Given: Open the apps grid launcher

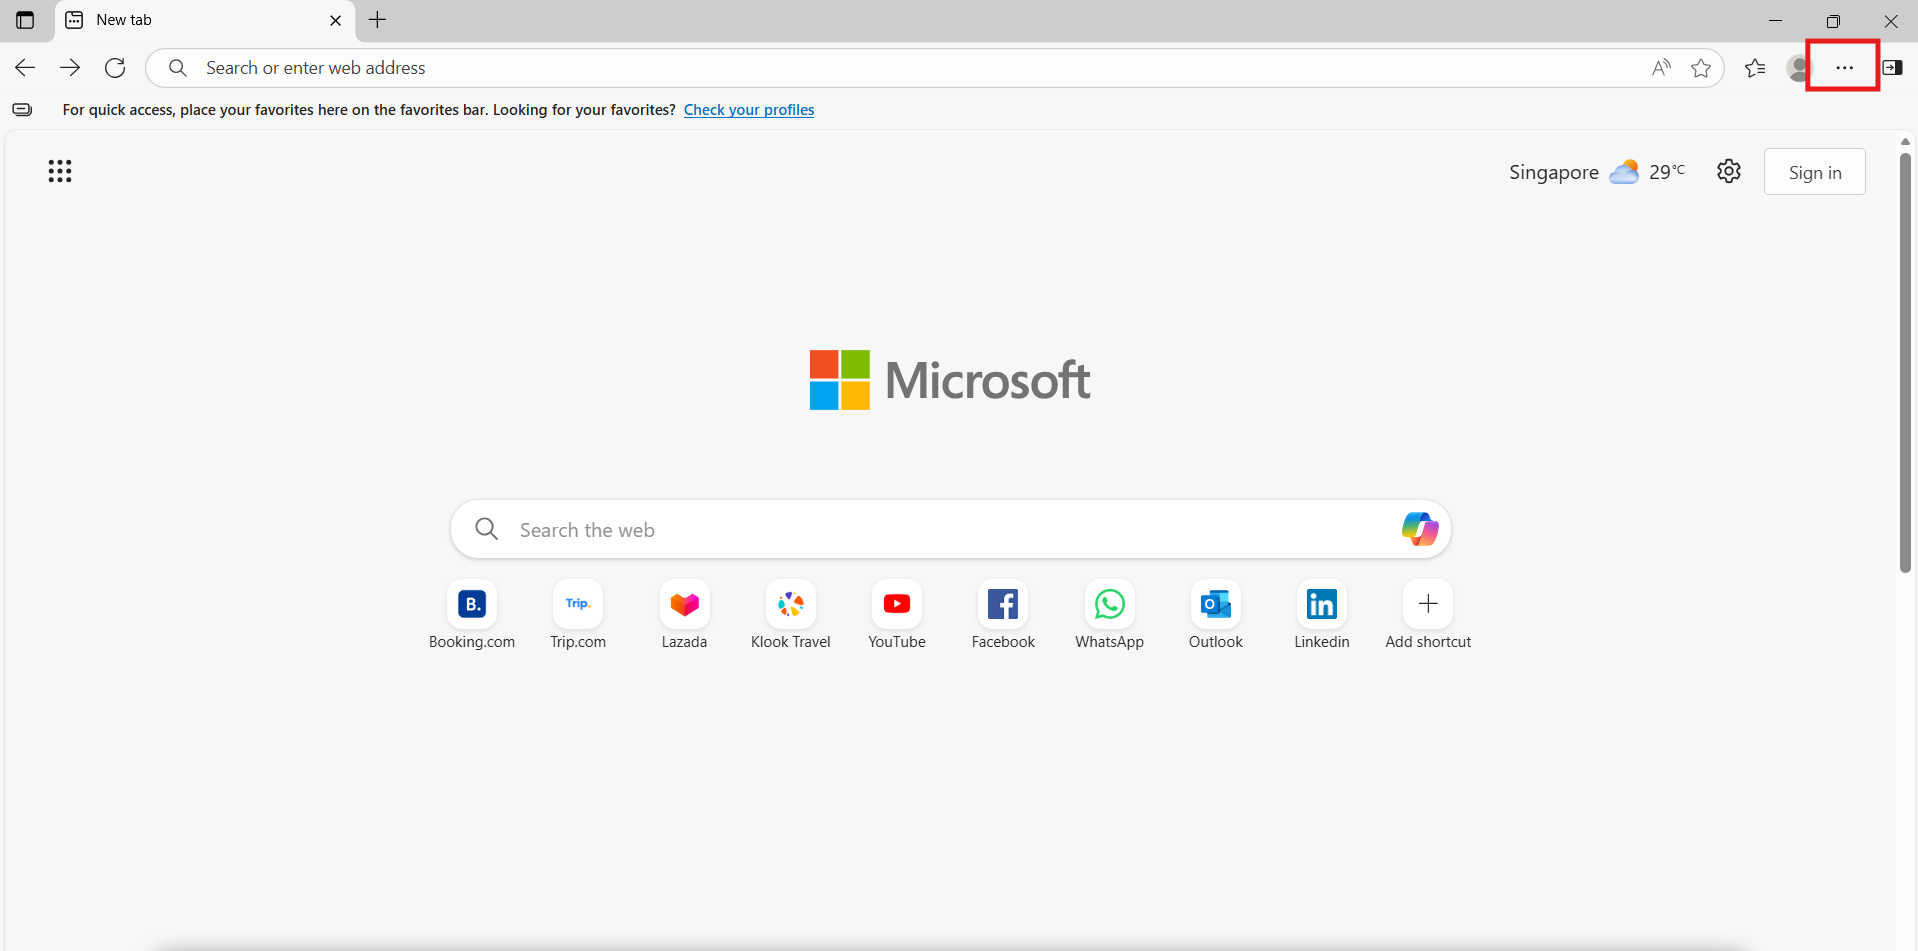Looking at the screenshot, I should tap(60, 171).
